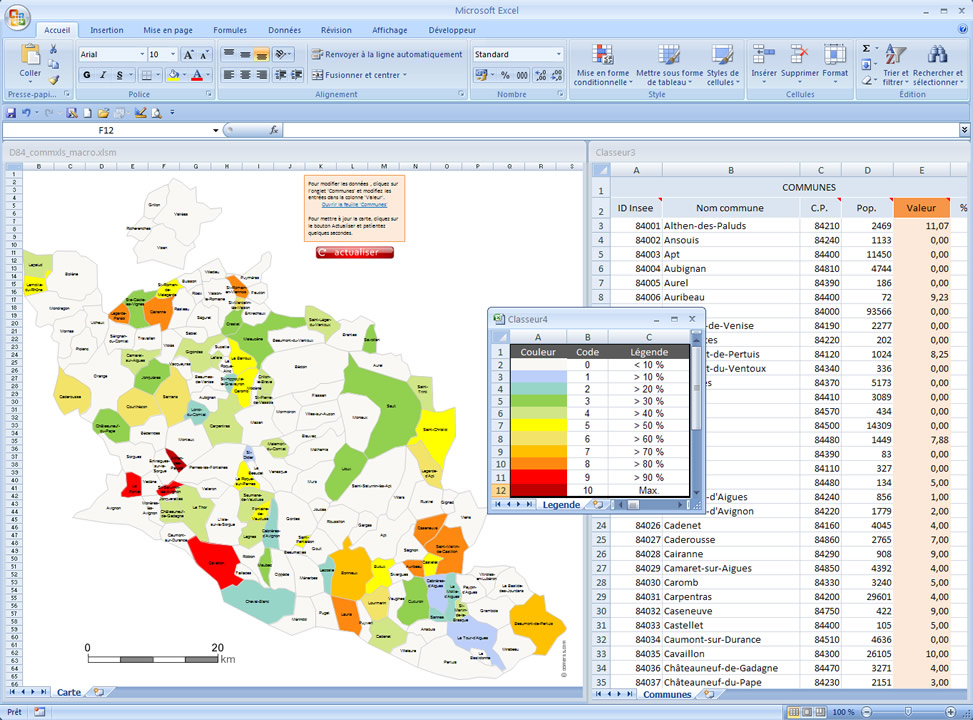Toggle top vertical alignment
The height and width of the screenshot is (720, 973).
[229, 55]
